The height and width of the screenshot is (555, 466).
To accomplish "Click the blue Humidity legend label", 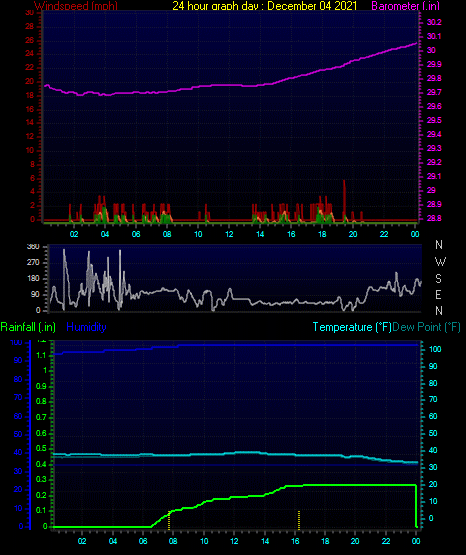I will 86,327.
